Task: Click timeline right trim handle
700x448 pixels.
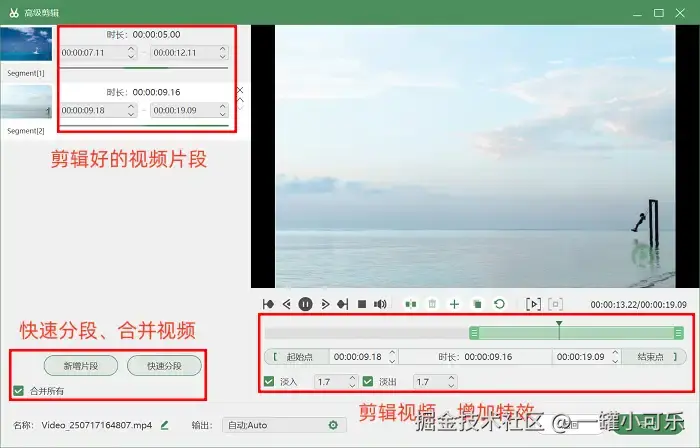Action: (x=679, y=333)
